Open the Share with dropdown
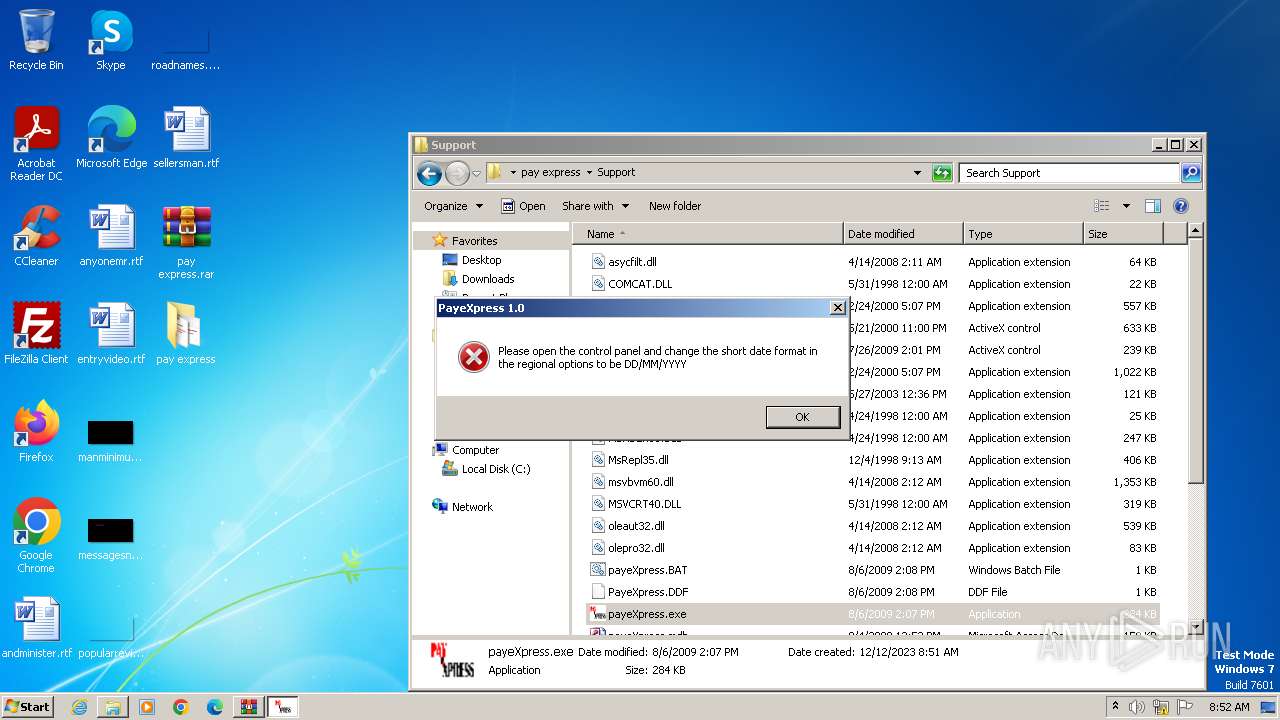 click(595, 206)
